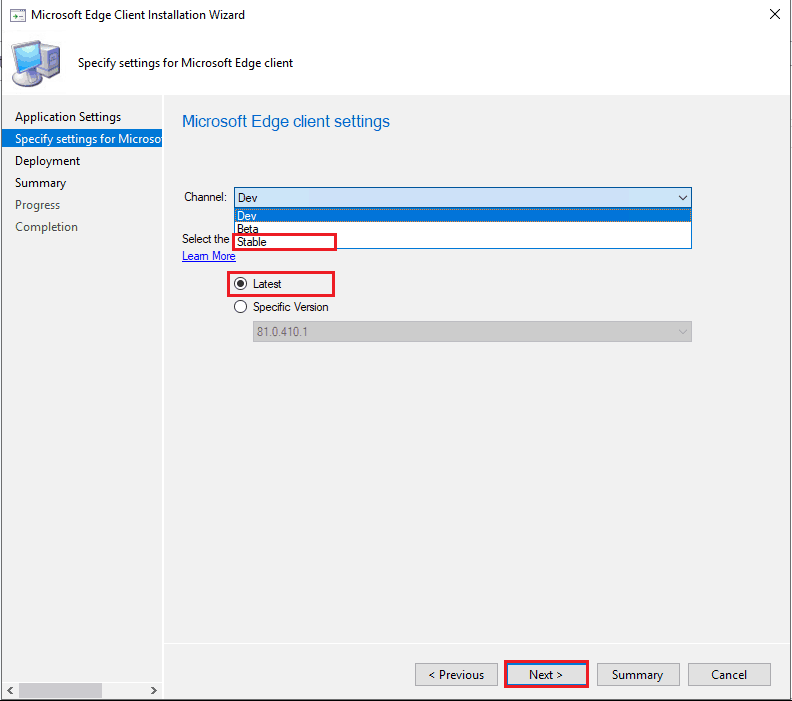Go to Application Settings step

pos(68,117)
